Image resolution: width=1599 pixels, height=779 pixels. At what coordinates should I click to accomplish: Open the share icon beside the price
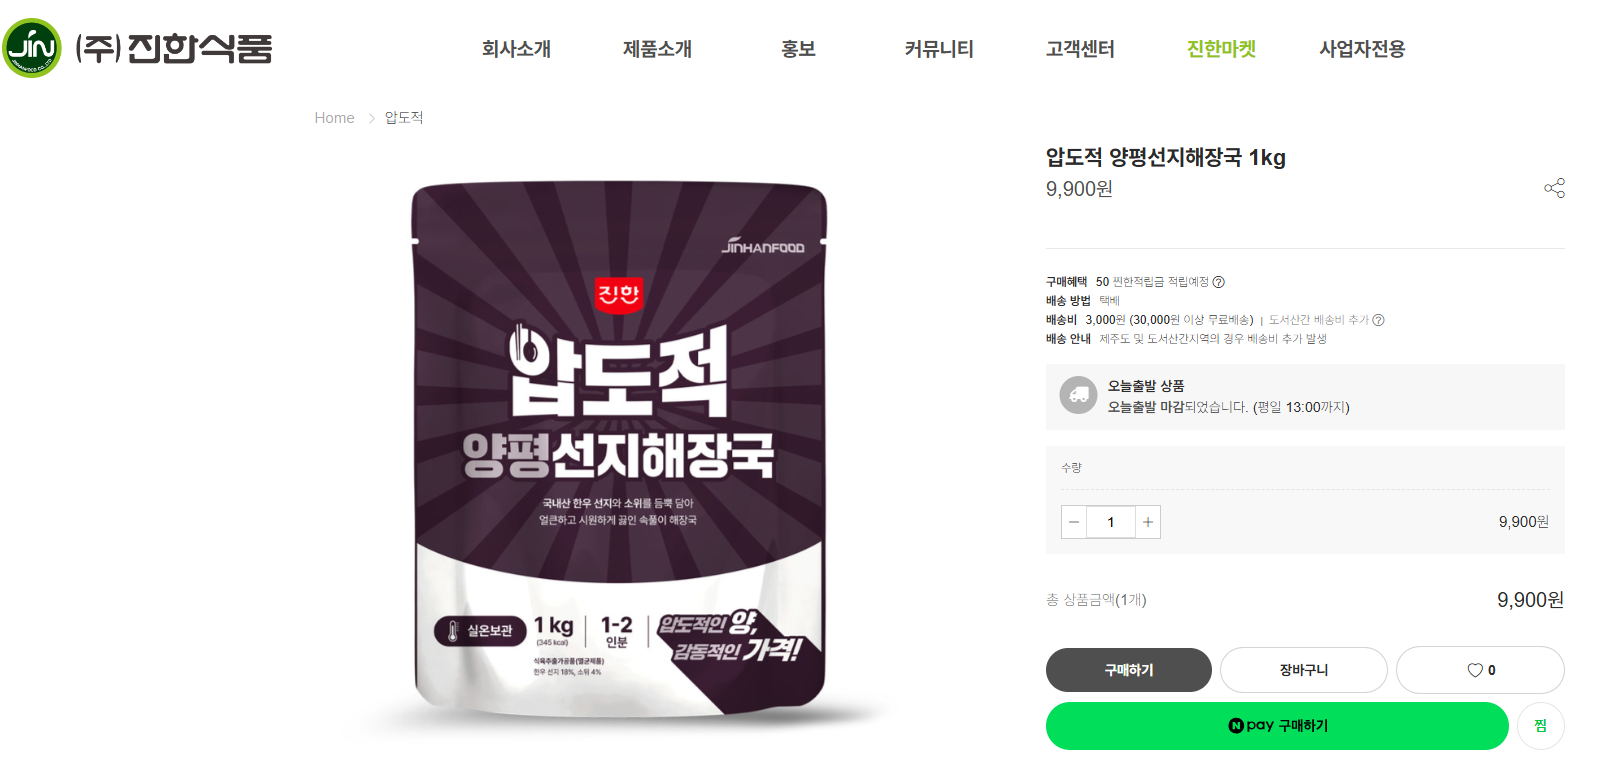point(1554,188)
